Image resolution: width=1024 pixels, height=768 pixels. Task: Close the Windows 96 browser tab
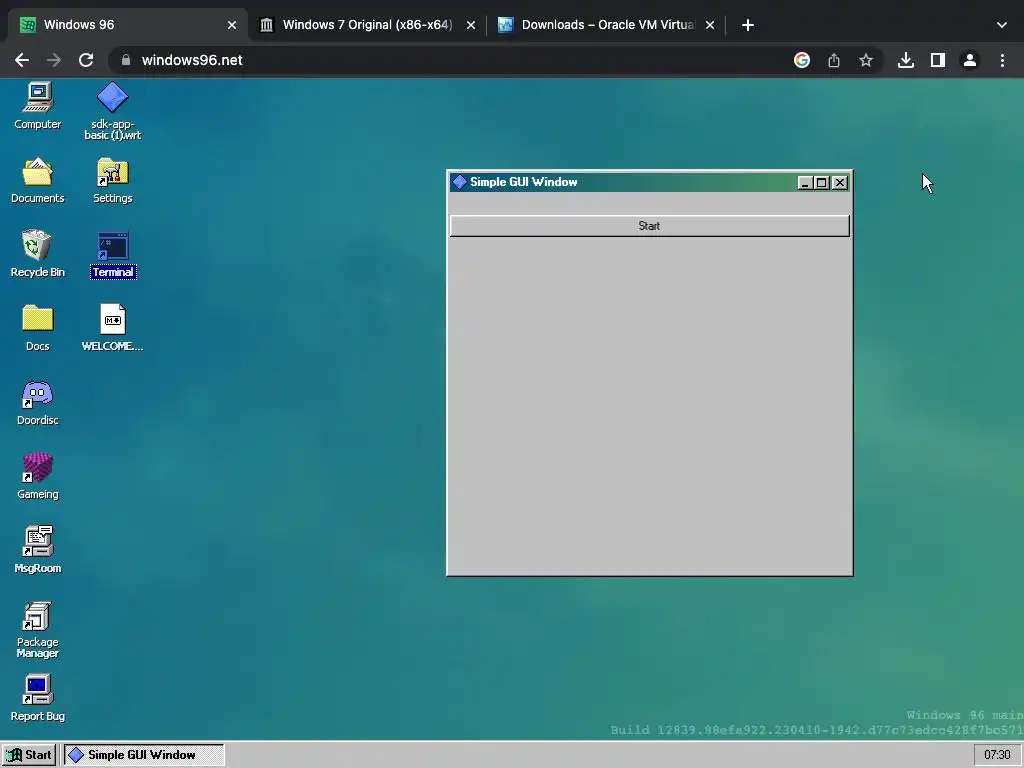point(232,25)
